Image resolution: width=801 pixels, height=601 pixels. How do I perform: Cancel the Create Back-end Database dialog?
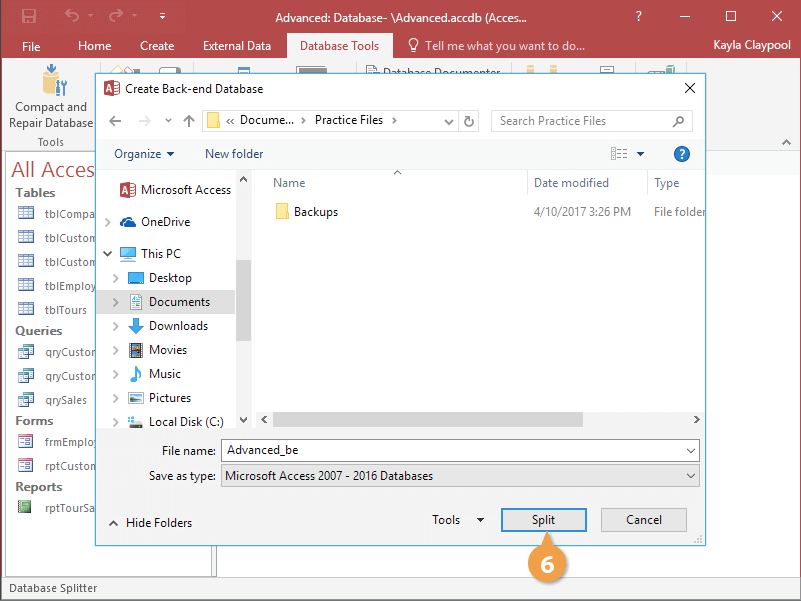click(x=644, y=520)
